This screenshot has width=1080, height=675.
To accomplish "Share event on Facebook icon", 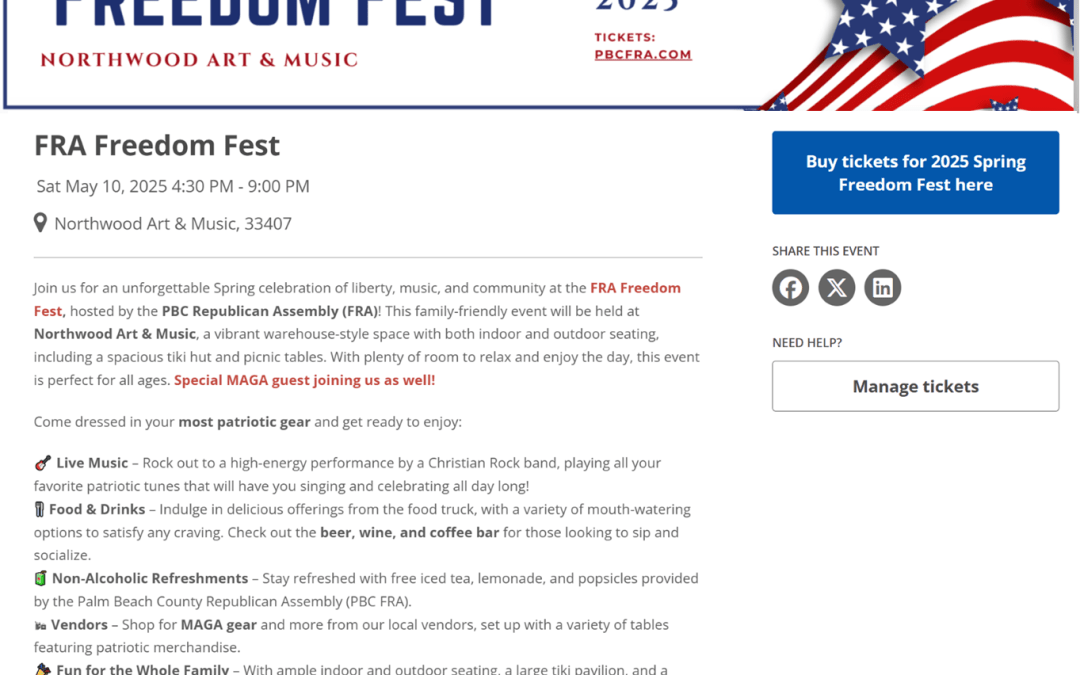I will tap(790, 287).
